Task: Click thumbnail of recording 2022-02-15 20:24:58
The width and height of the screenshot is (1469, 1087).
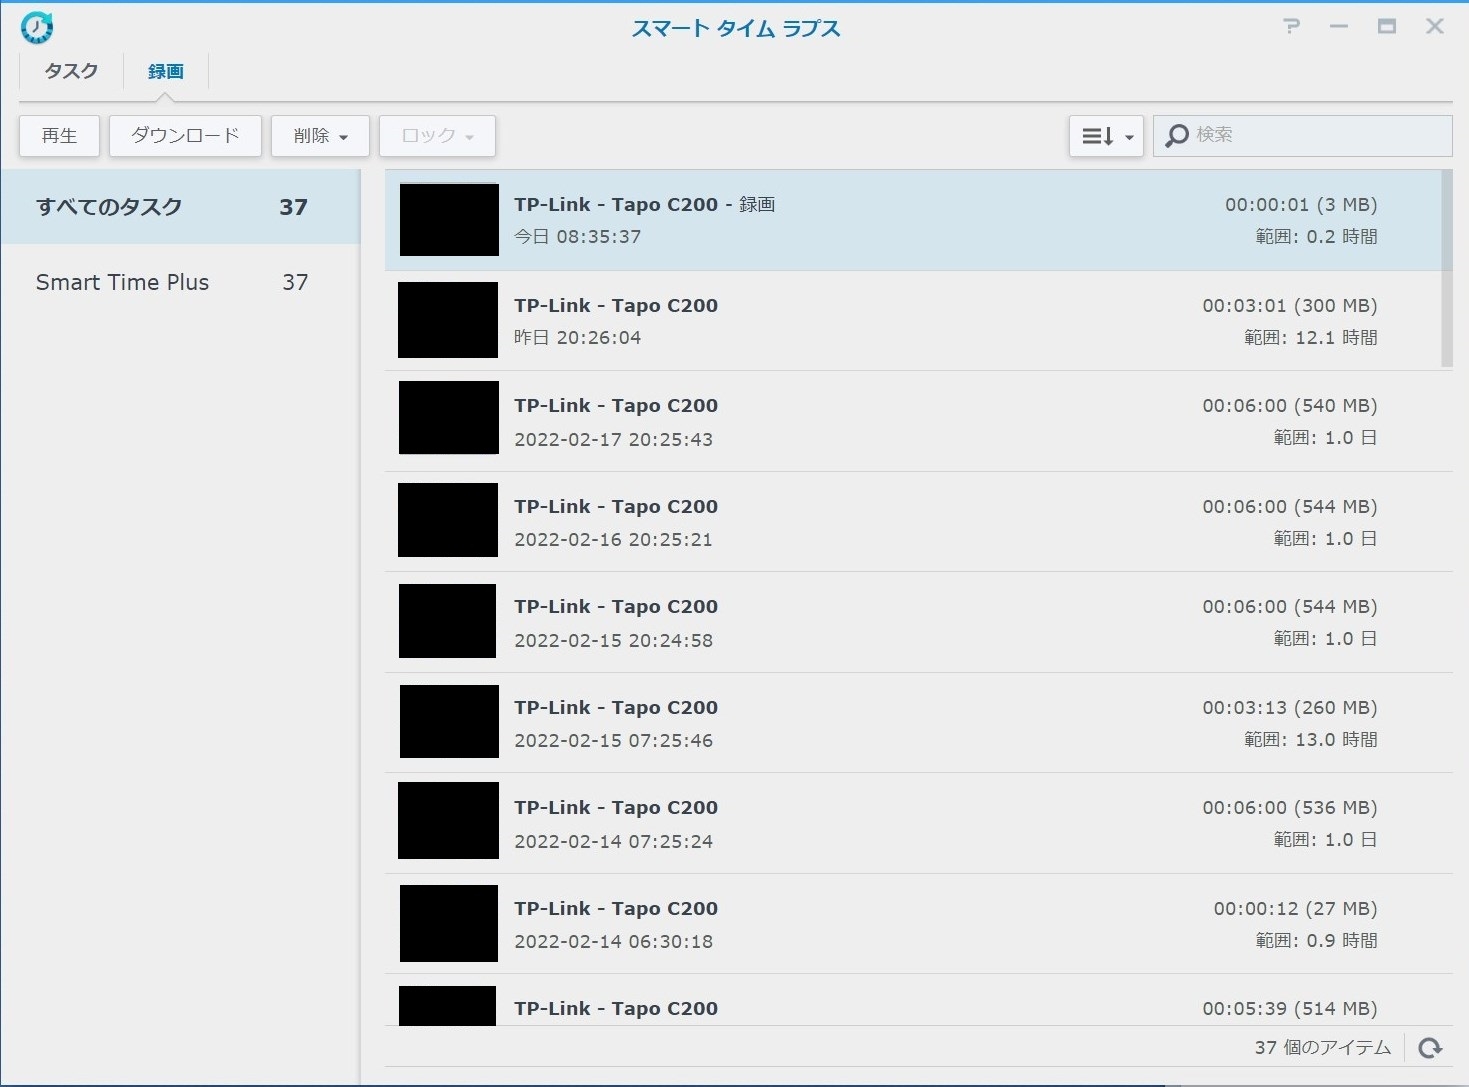Action: [x=447, y=621]
